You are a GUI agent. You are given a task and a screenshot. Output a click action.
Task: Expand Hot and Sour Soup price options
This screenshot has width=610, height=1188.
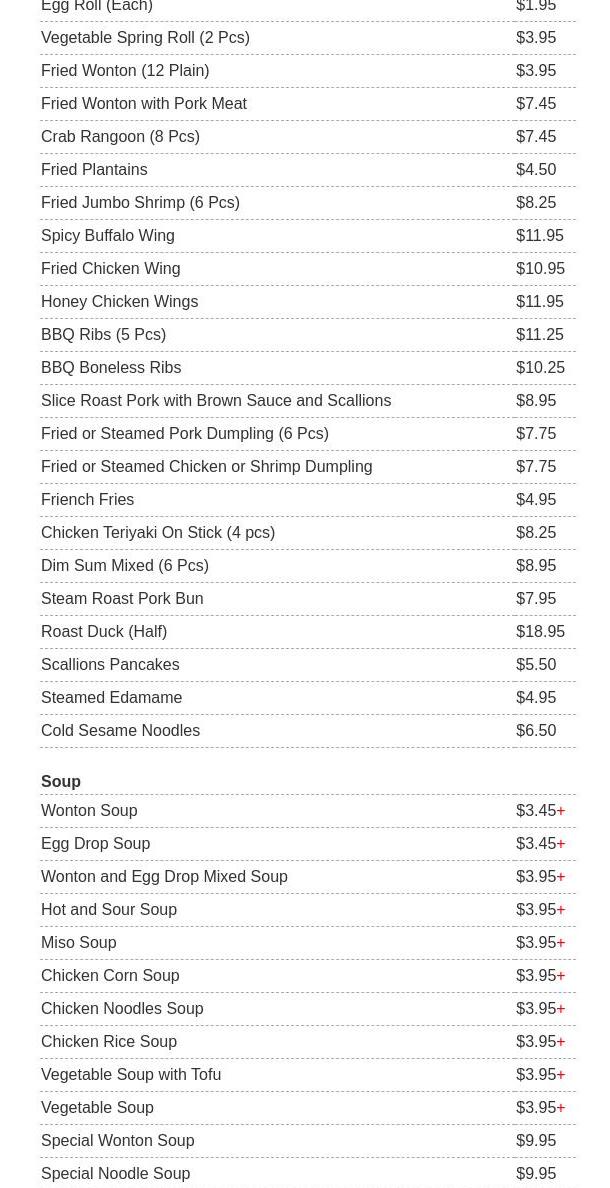point(561,910)
